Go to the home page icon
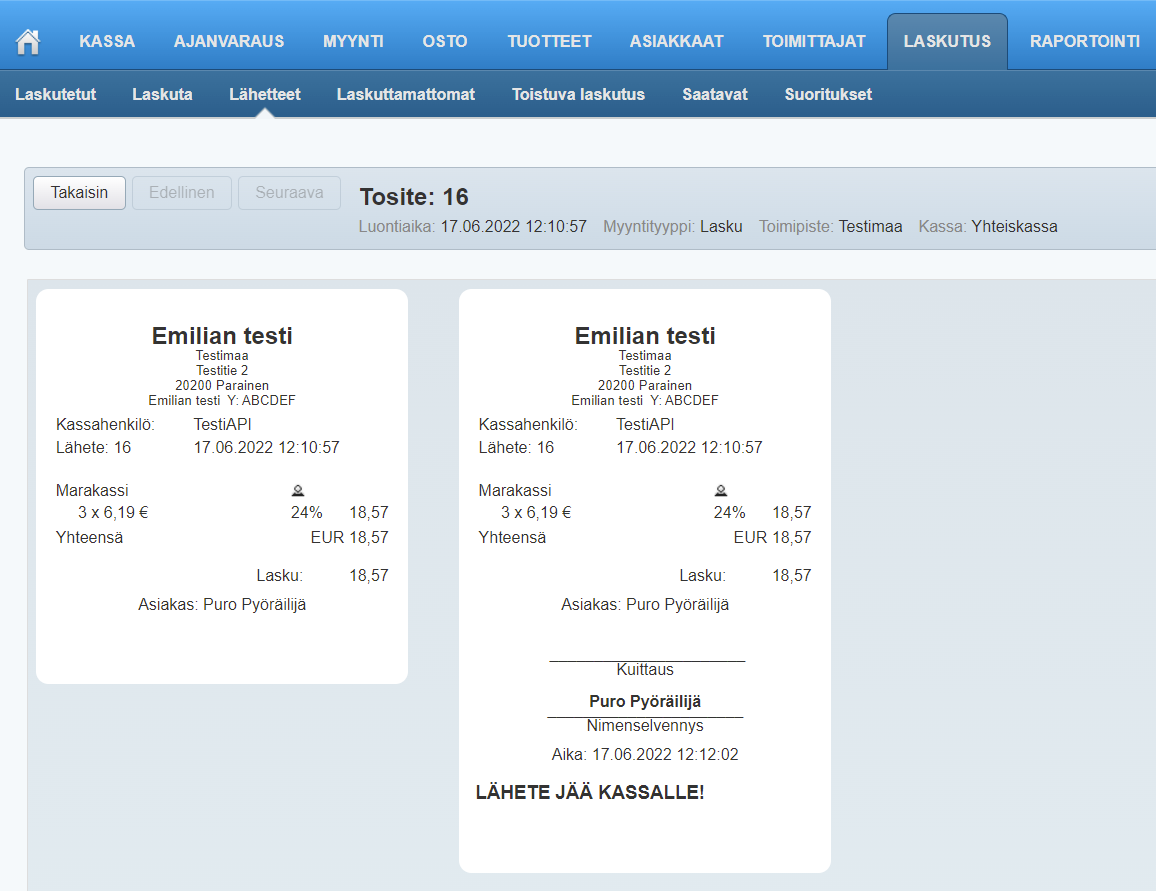The image size is (1156, 891). pos(28,42)
